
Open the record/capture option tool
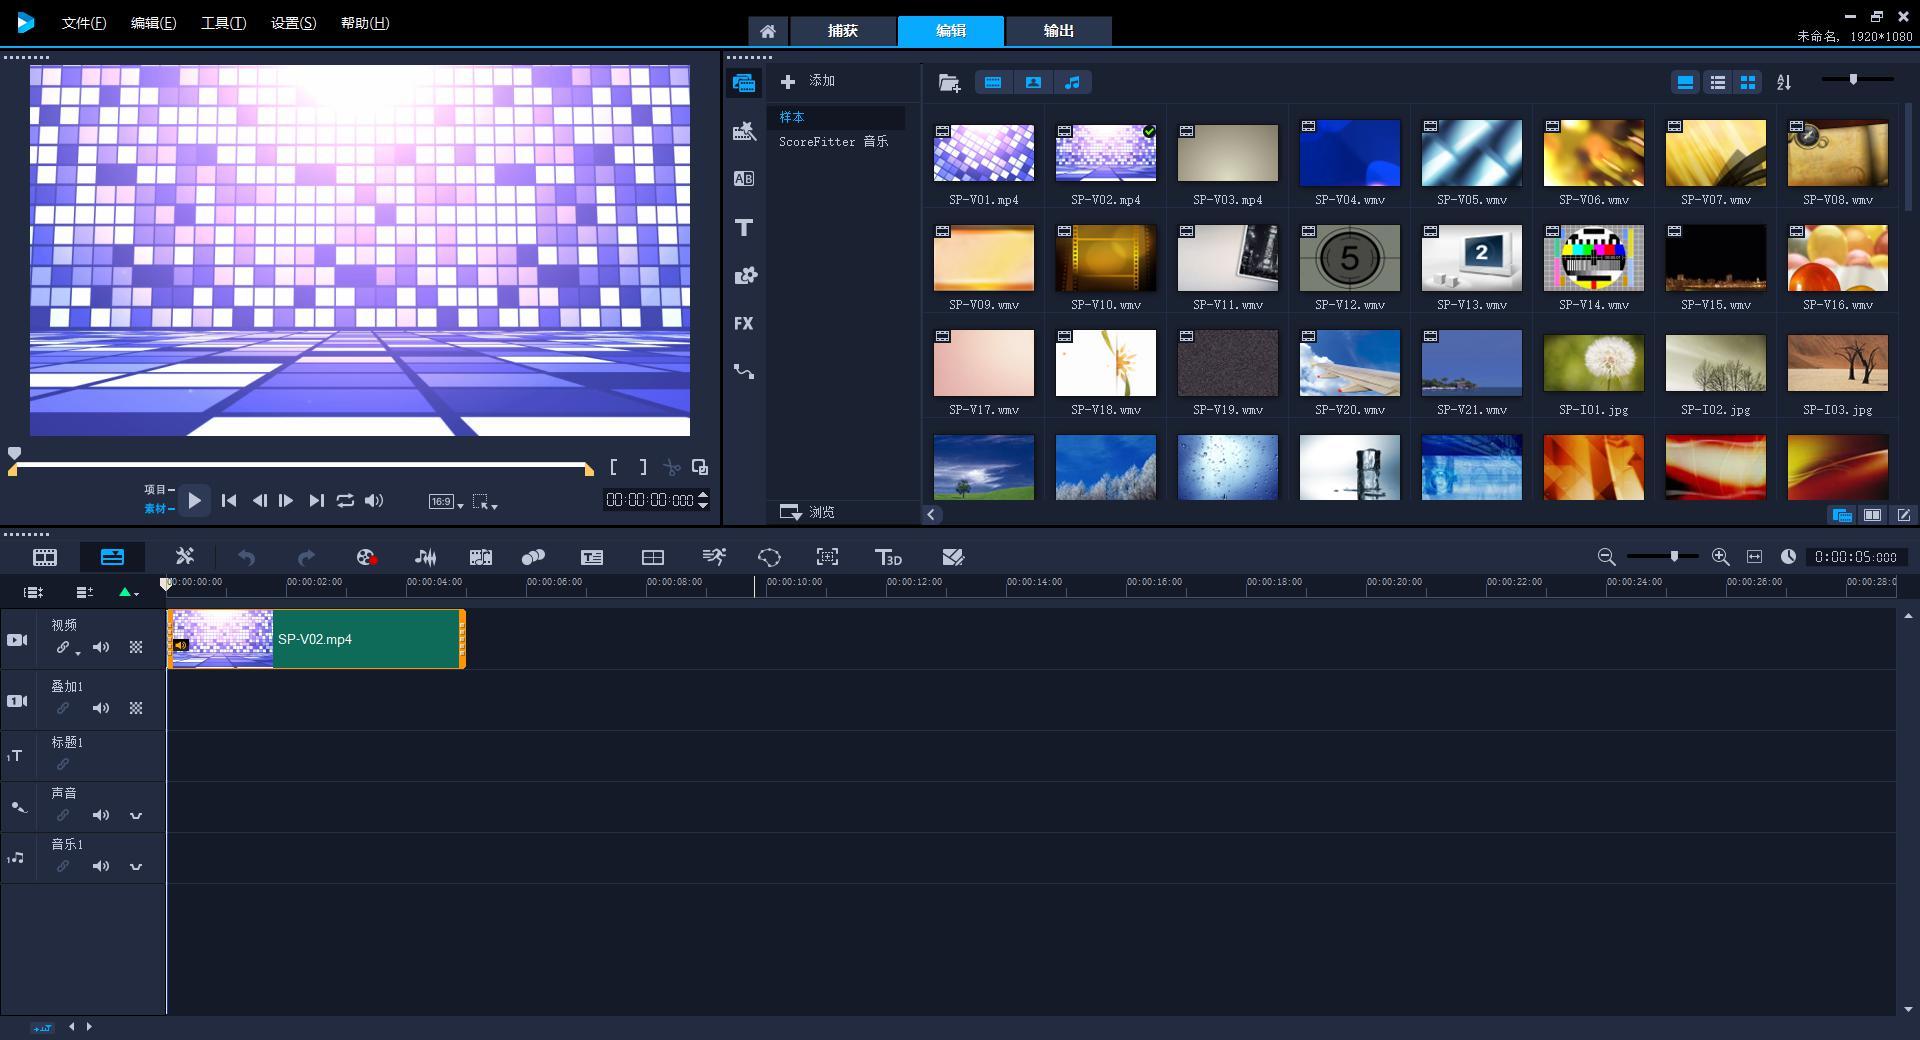(x=366, y=557)
